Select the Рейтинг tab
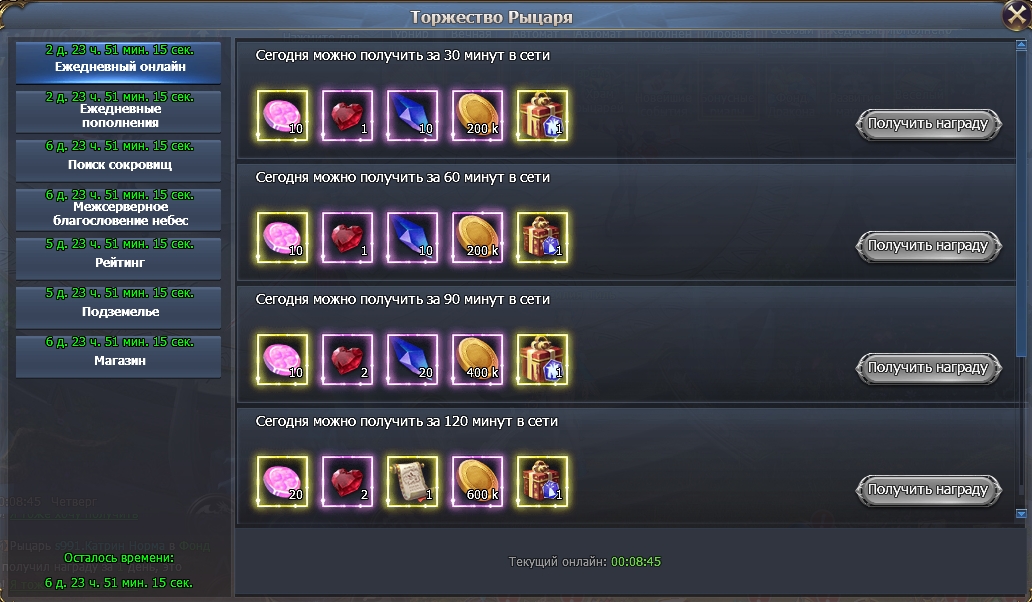 (118, 257)
